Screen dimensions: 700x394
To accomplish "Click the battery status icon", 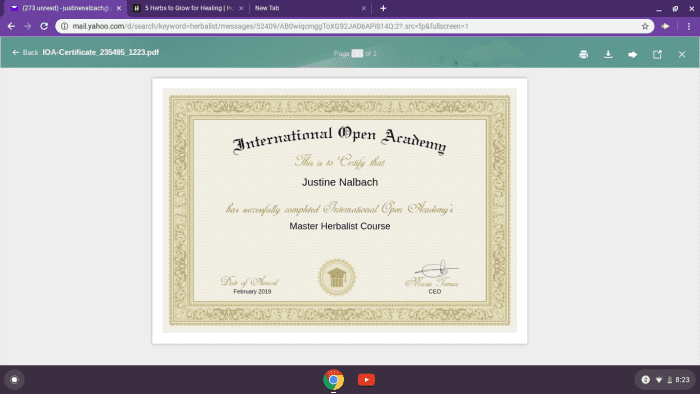I will tap(669, 380).
